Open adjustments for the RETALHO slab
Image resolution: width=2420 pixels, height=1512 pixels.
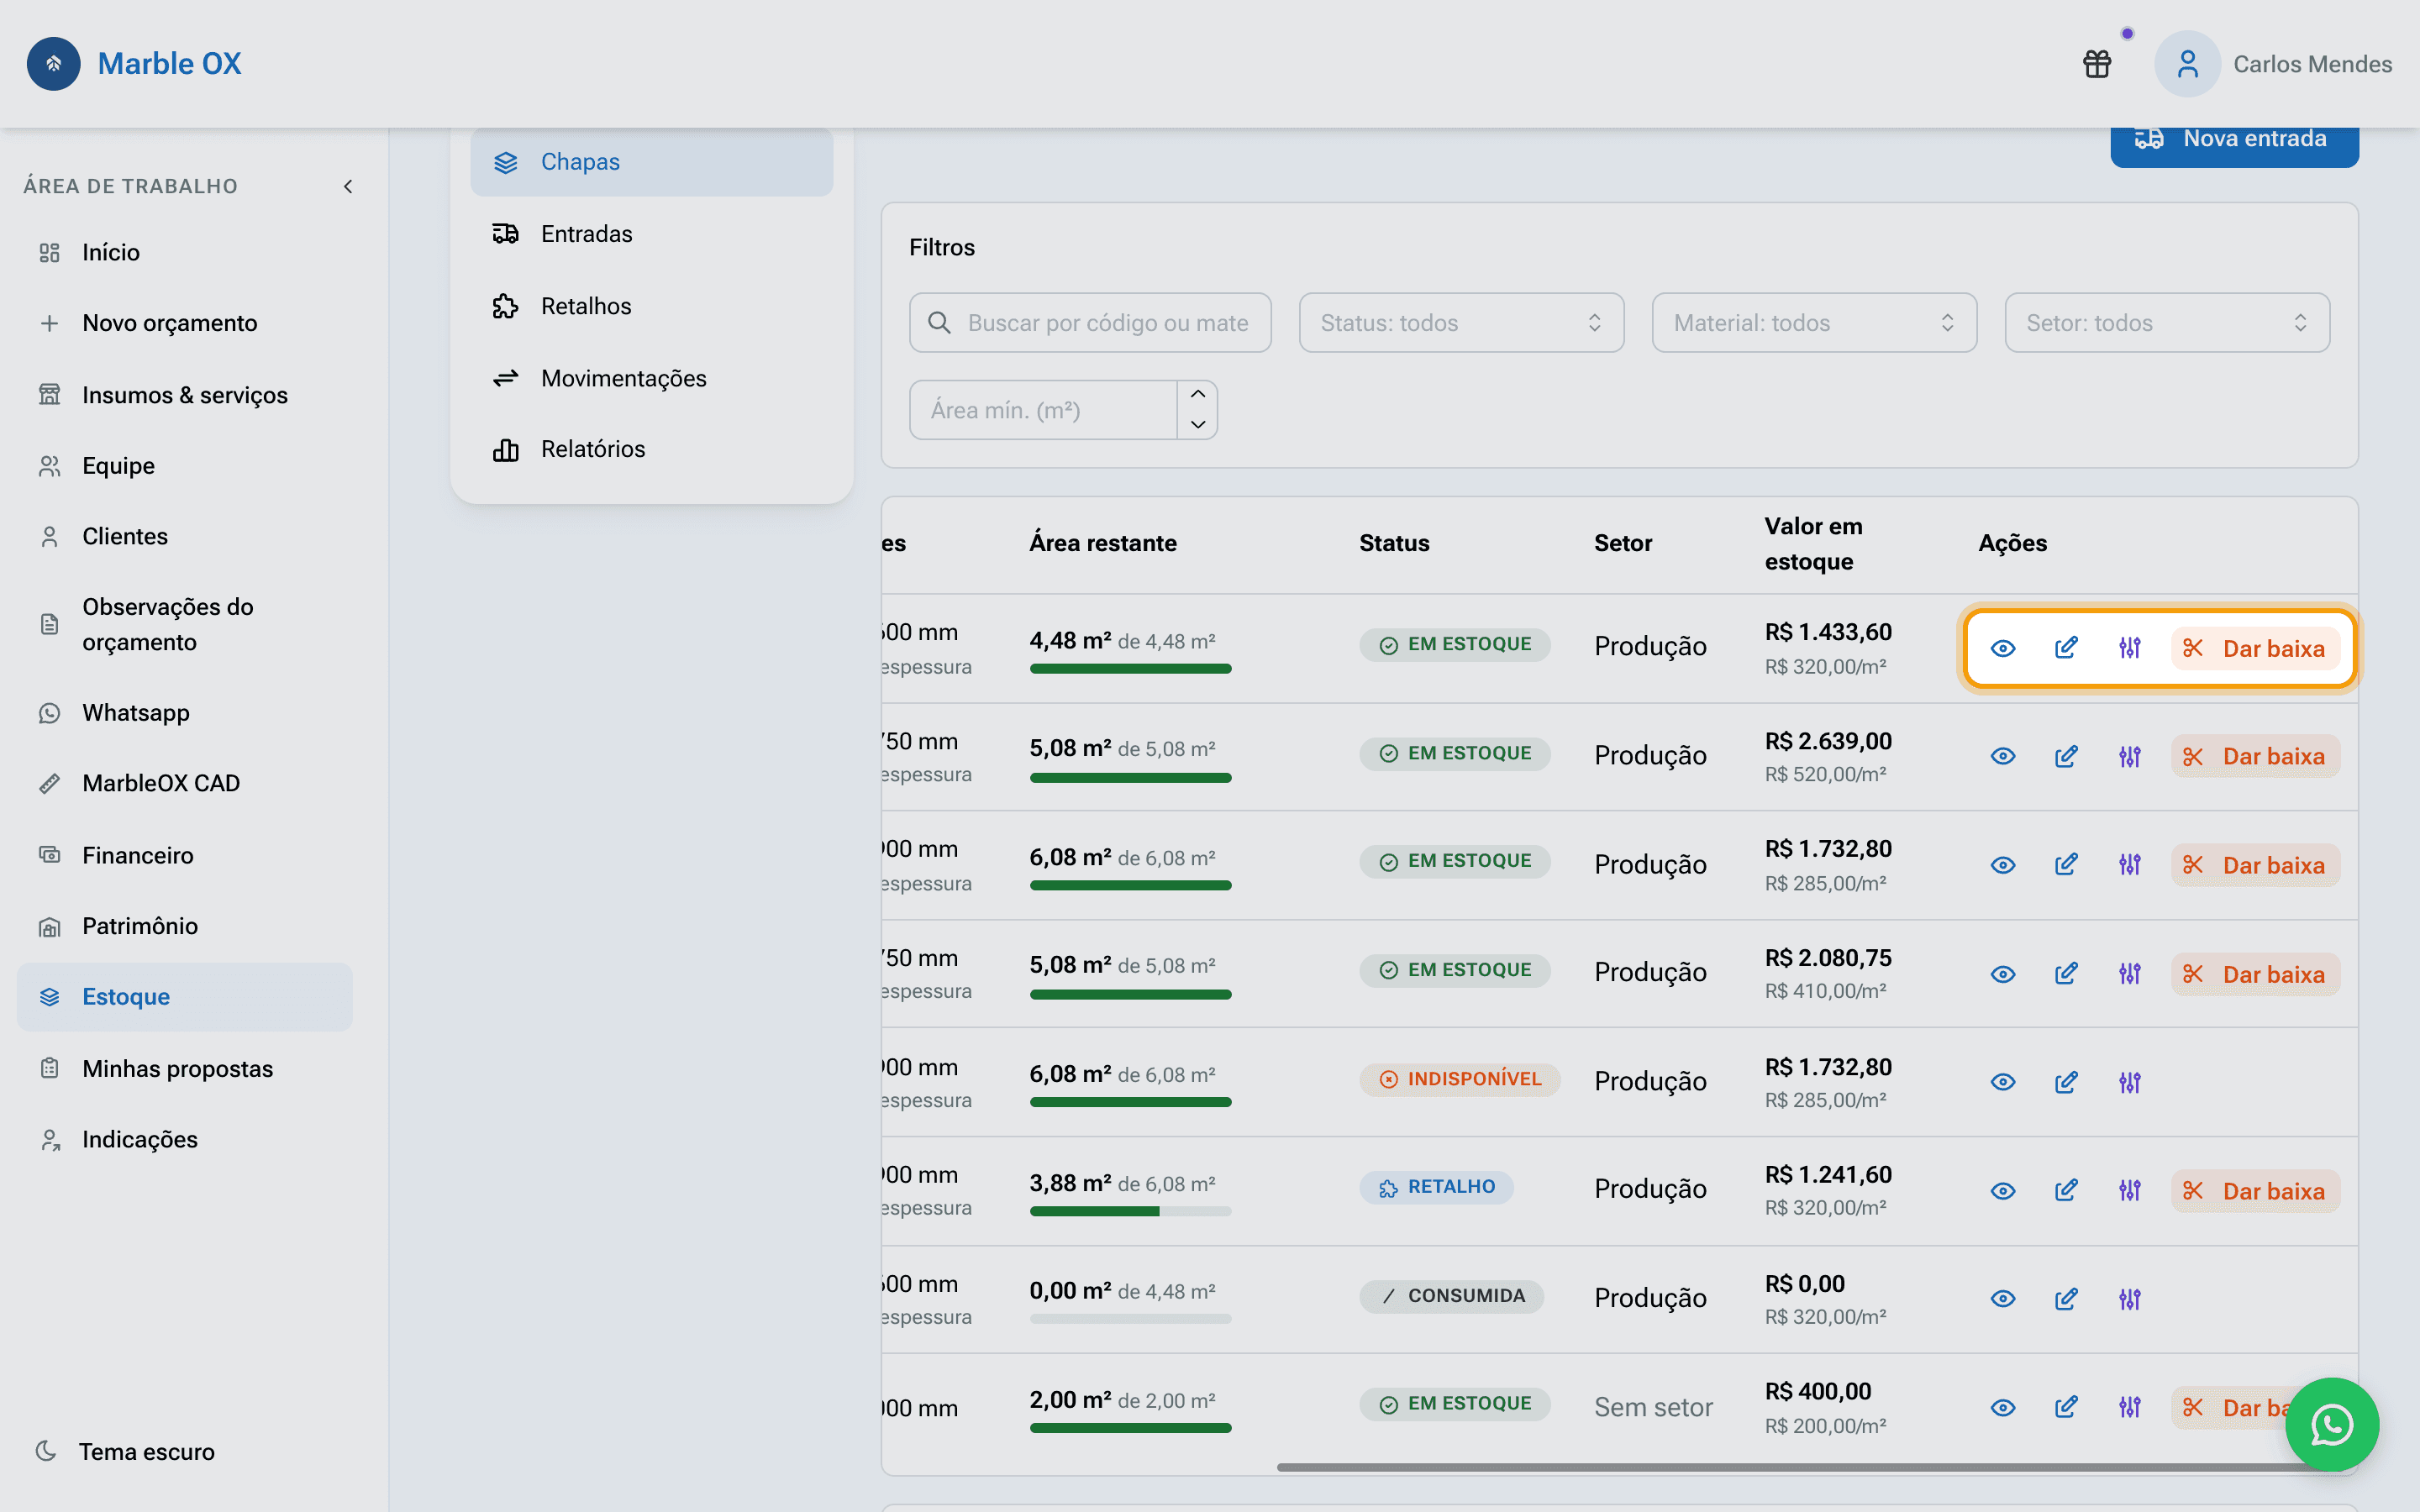click(x=2130, y=1191)
